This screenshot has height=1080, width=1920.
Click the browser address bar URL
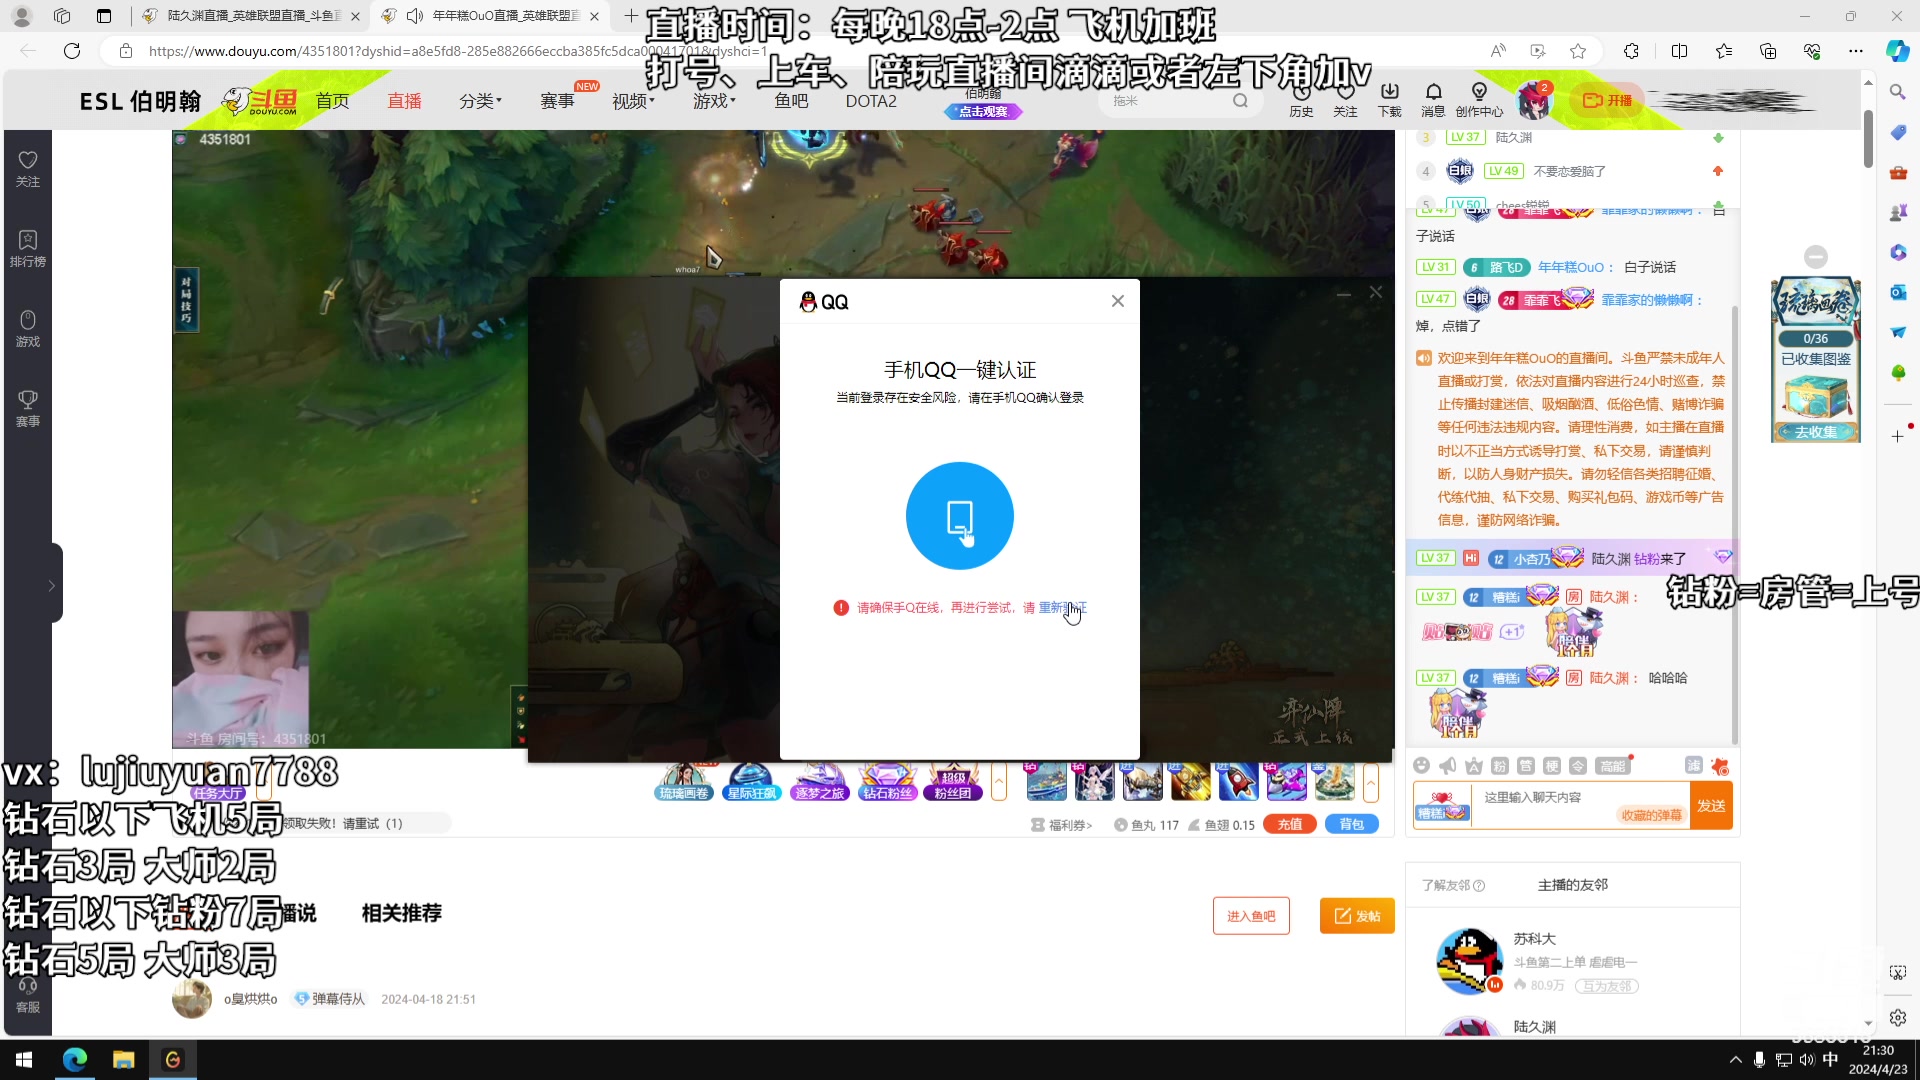[x=460, y=51]
